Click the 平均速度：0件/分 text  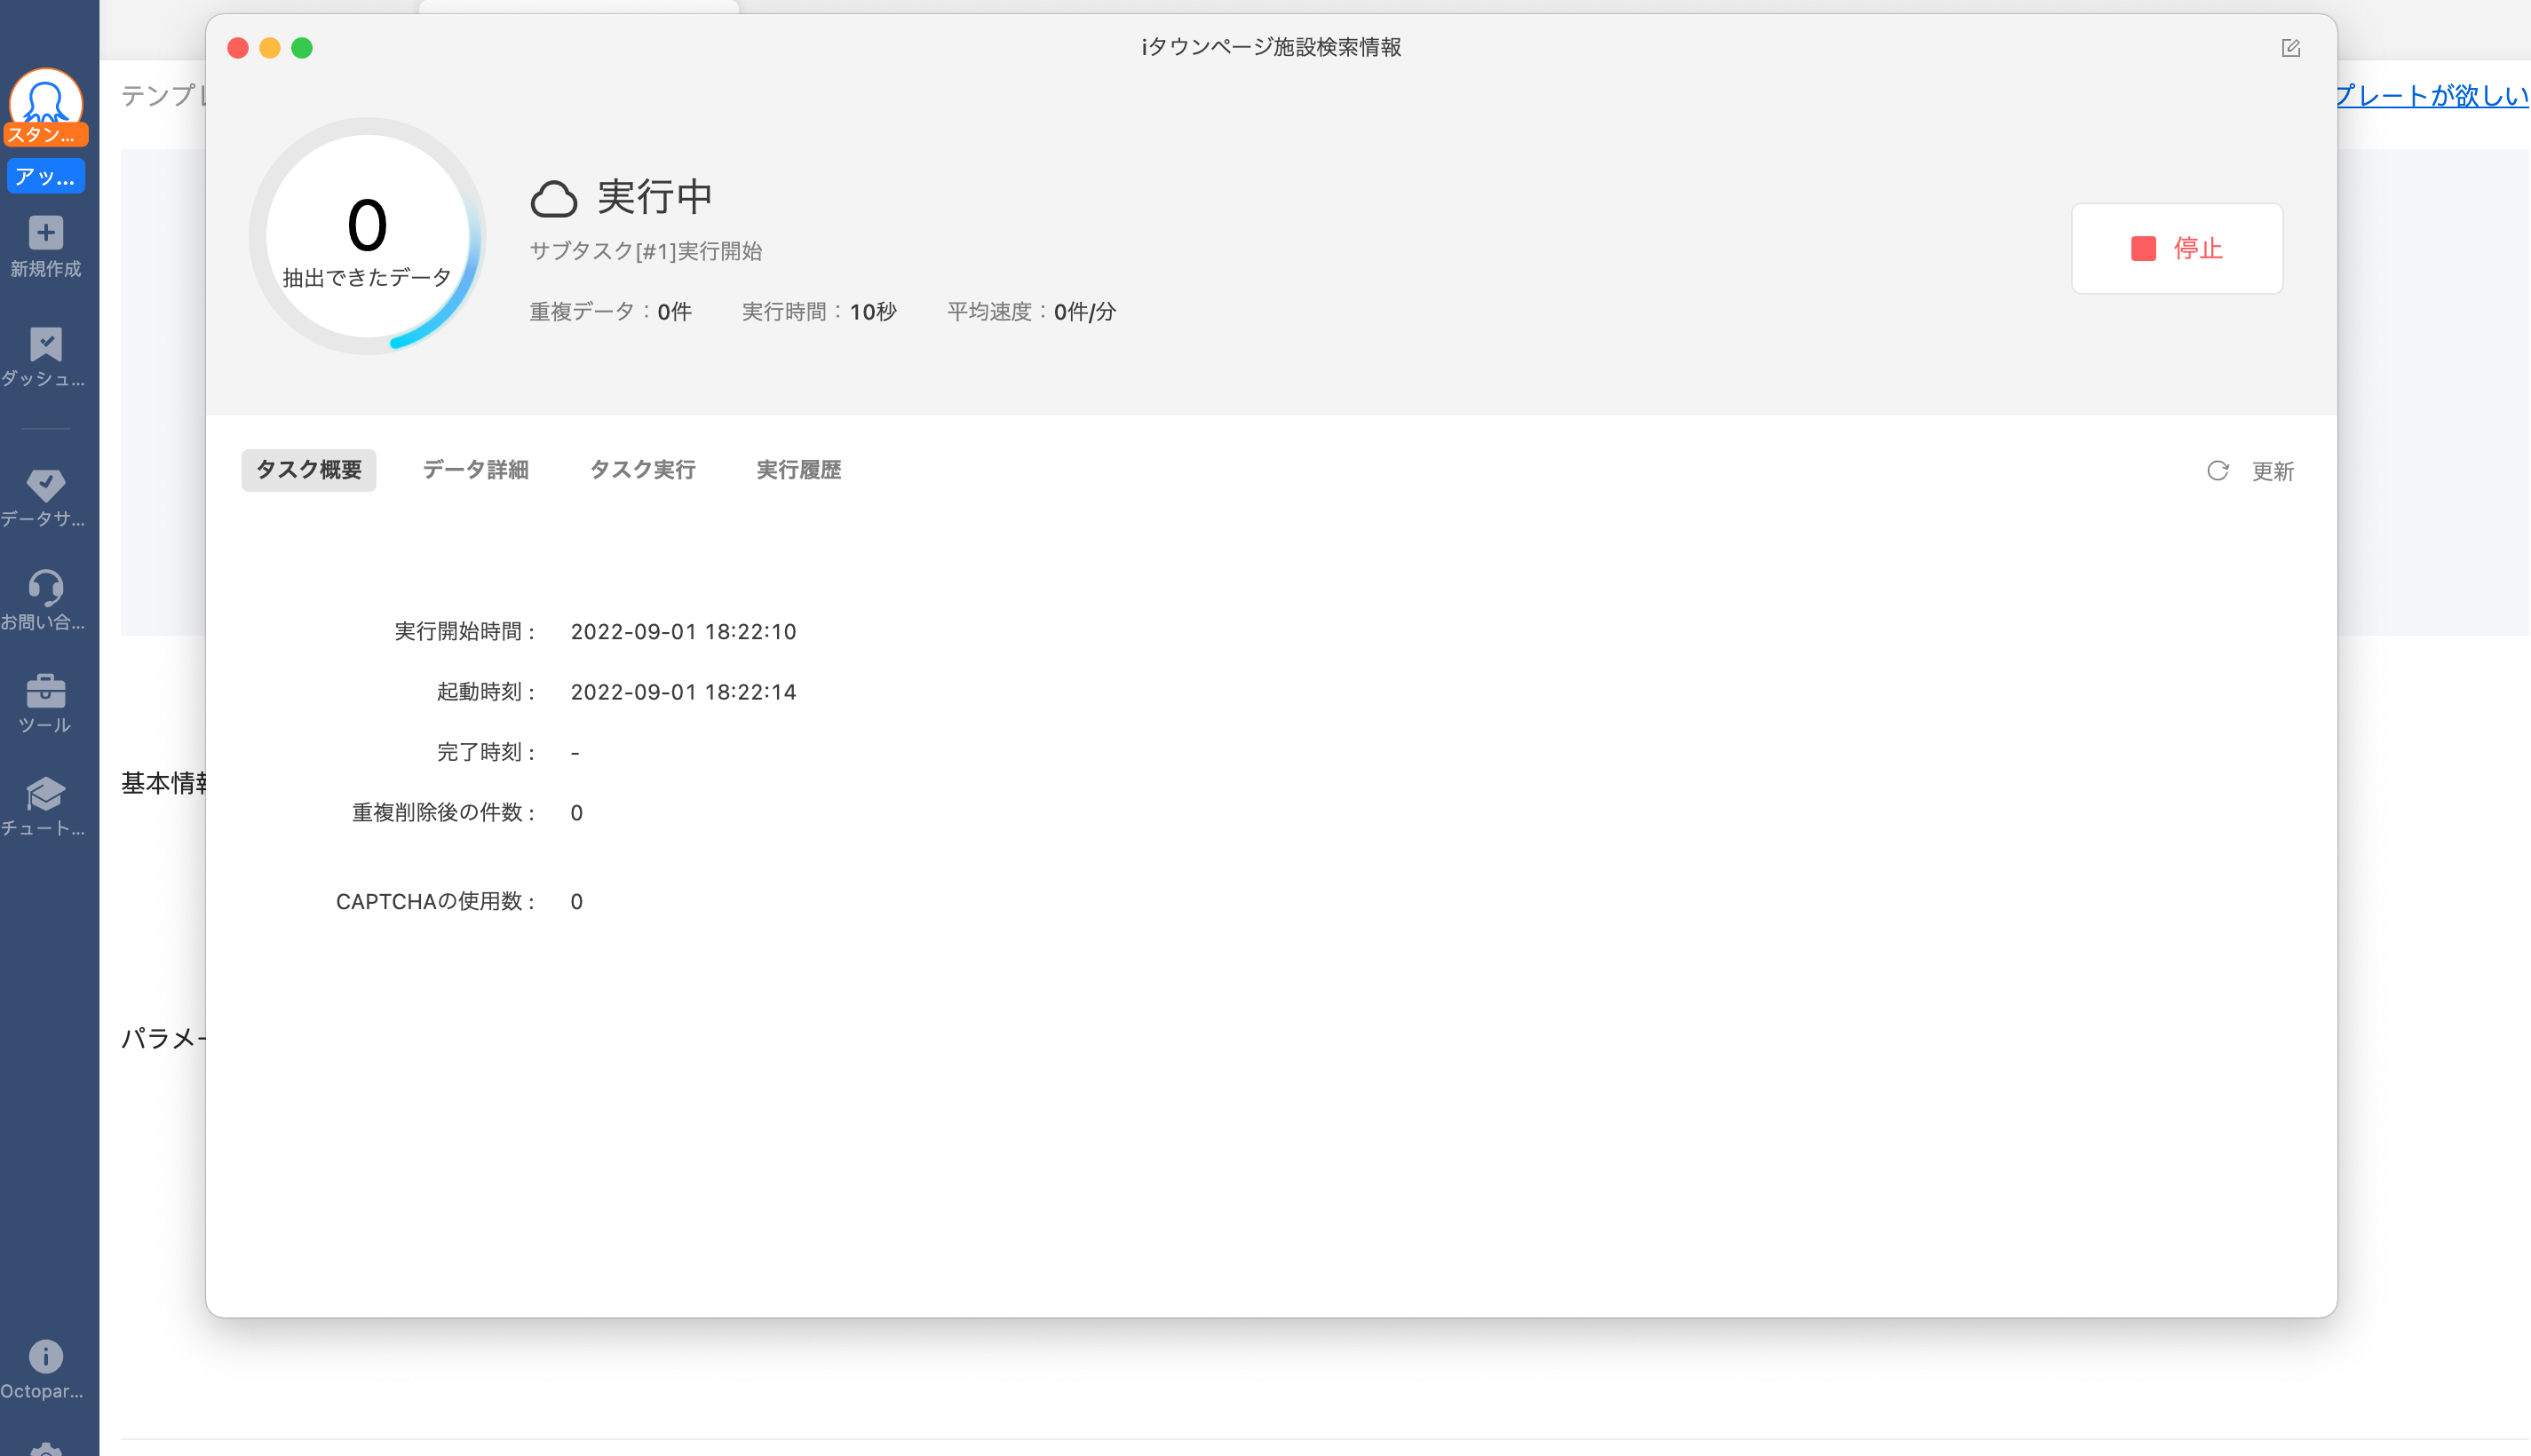[1031, 312]
